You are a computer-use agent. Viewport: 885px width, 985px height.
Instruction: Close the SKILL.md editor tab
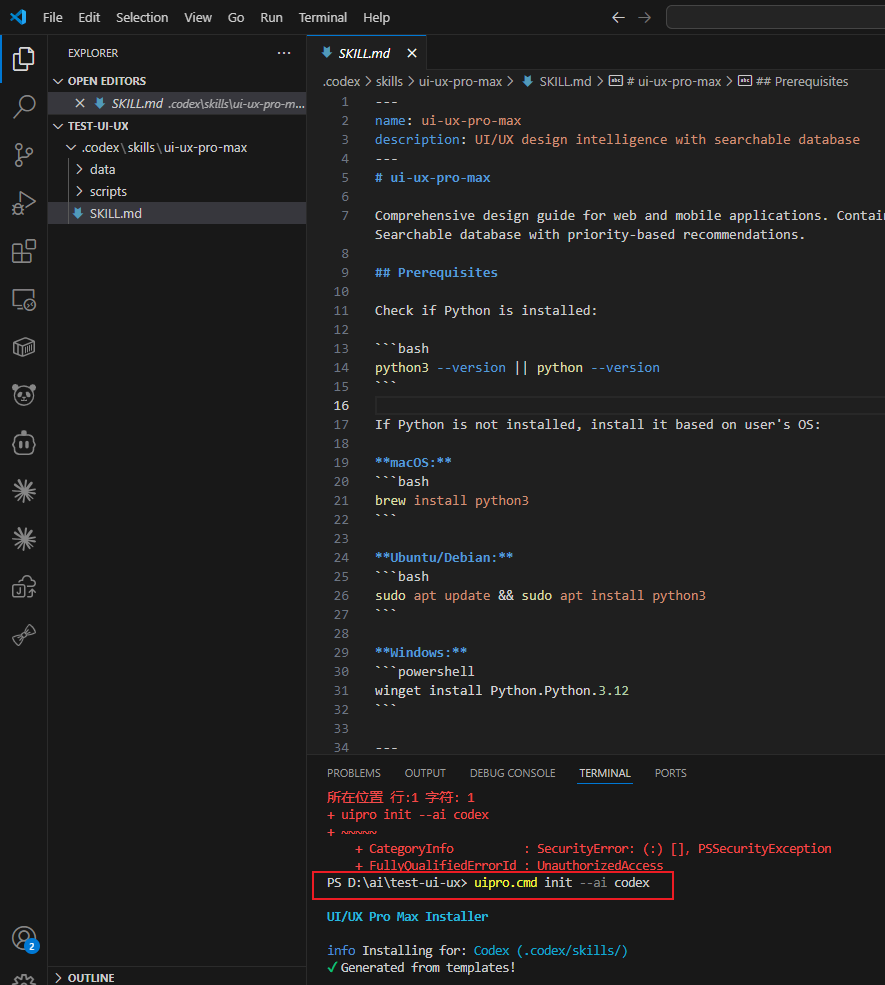[411, 53]
